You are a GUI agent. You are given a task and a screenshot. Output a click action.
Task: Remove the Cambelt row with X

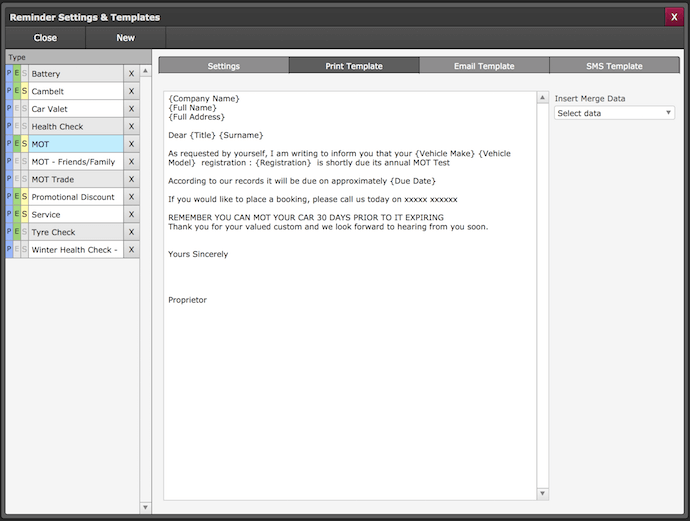coord(131,91)
